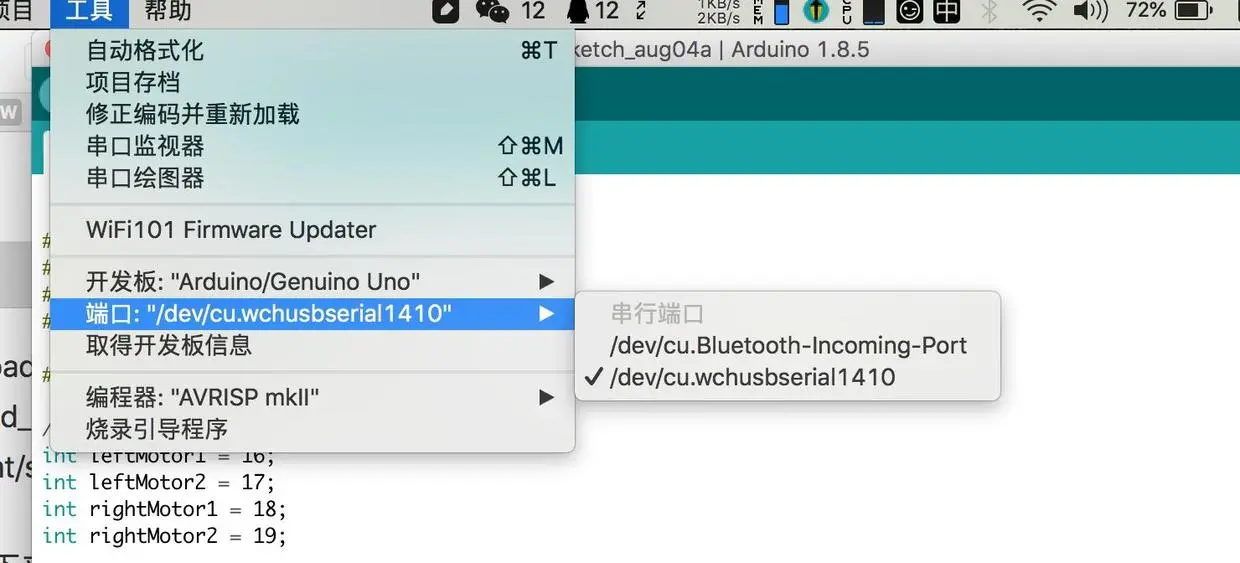The width and height of the screenshot is (1240, 563).
Task: Open the 帮助 menu
Action: [168, 12]
